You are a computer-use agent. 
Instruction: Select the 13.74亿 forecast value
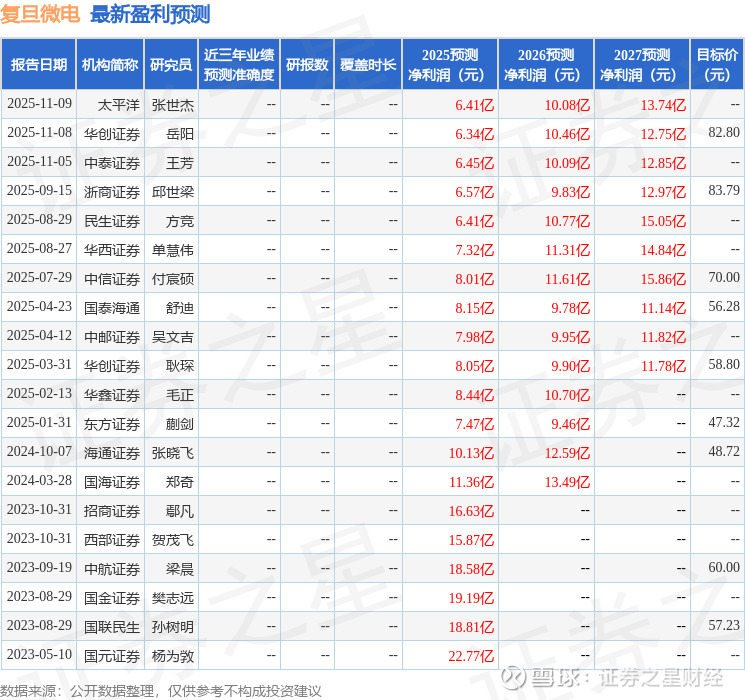tap(663, 105)
